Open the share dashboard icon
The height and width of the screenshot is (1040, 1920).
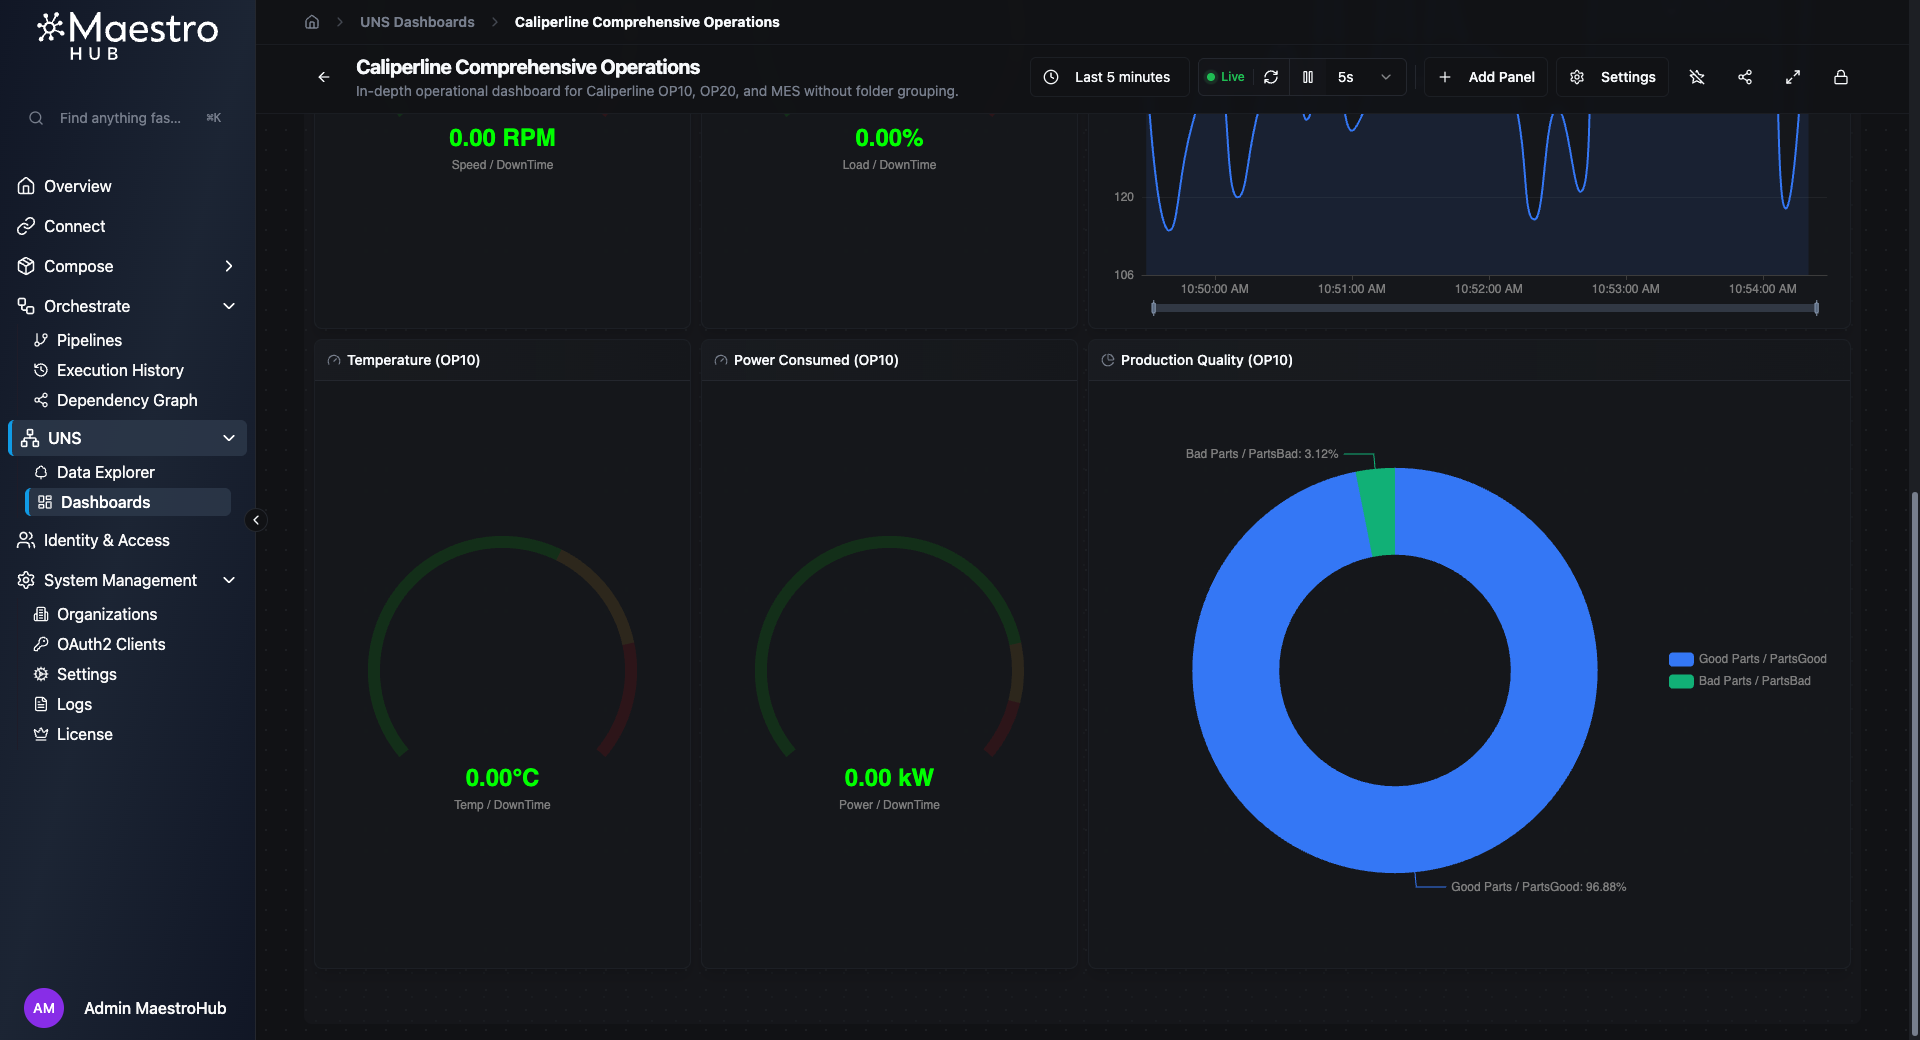(1745, 77)
